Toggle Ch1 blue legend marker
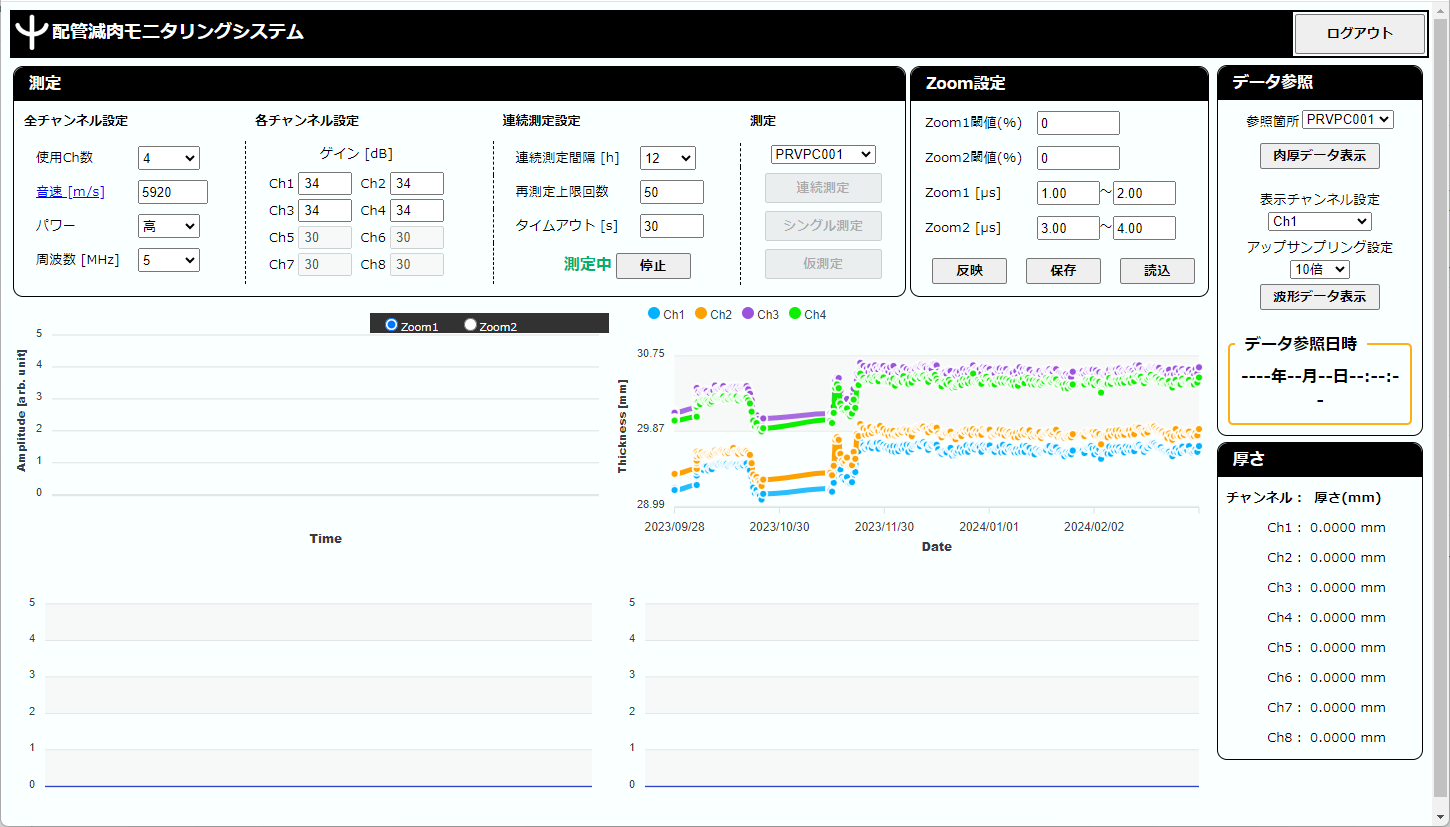Image resolution: width=1450 pixels, height=827 pixels. tap(654, 314)
